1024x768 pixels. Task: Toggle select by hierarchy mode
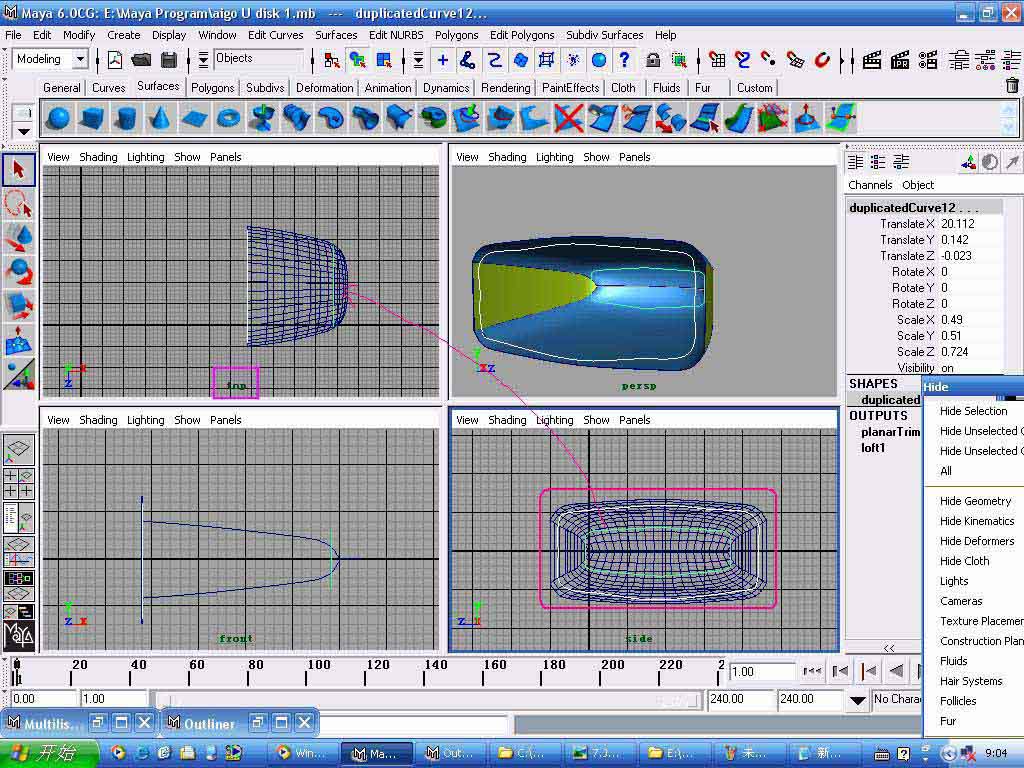click(332, 60)
